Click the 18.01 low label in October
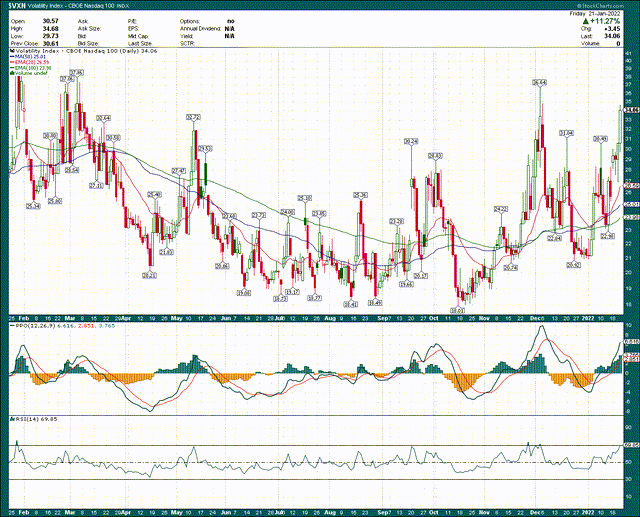 [457, 310]
